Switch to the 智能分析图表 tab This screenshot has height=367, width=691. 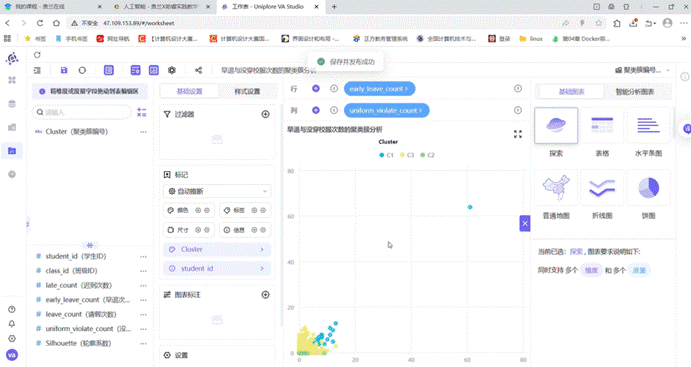coord(635,92)
